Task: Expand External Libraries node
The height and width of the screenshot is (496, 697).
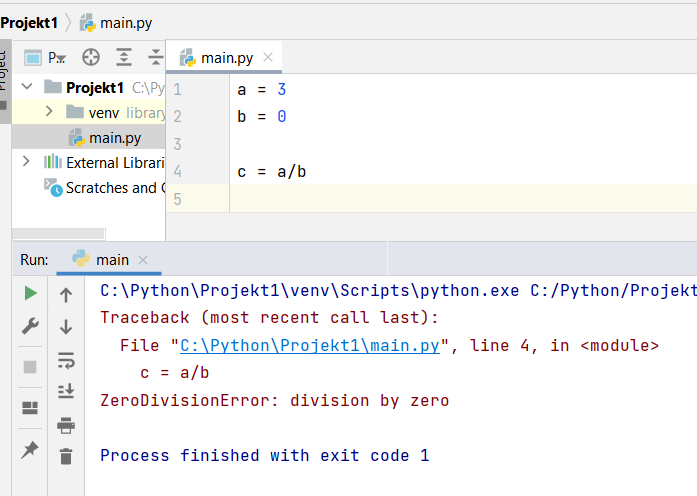Action: [27, 161]
